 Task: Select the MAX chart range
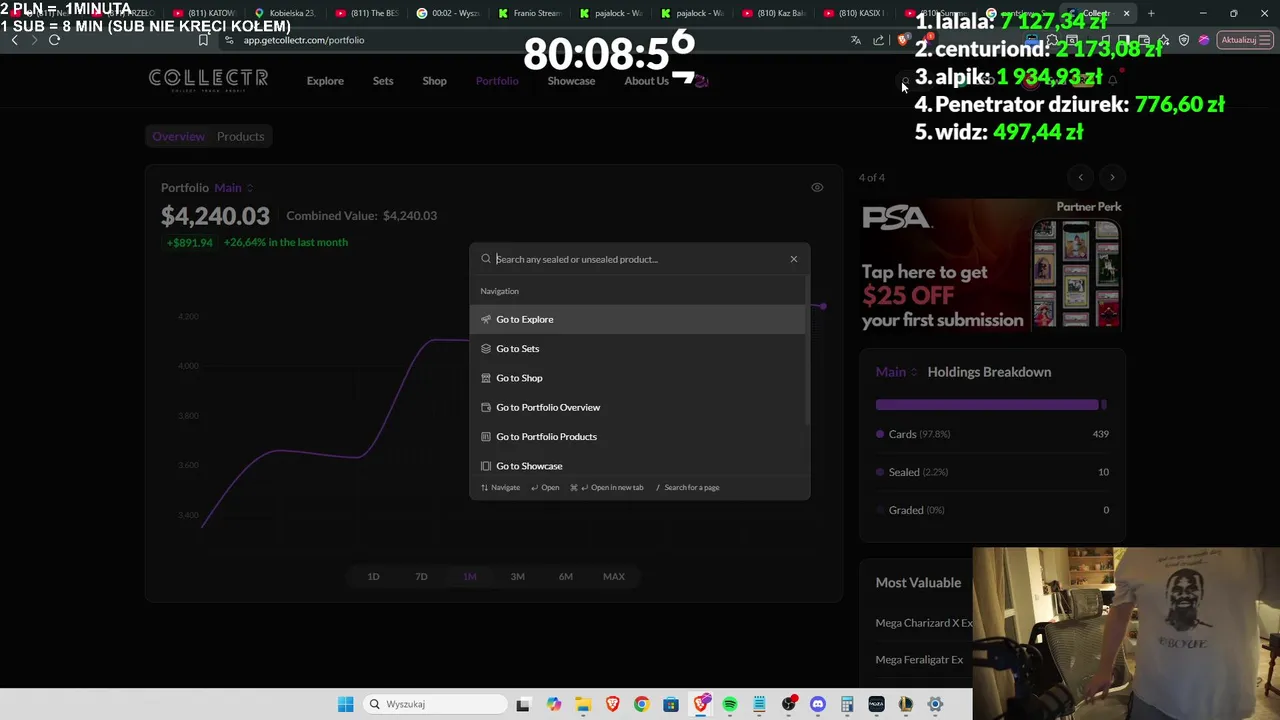tap(614, 576)
